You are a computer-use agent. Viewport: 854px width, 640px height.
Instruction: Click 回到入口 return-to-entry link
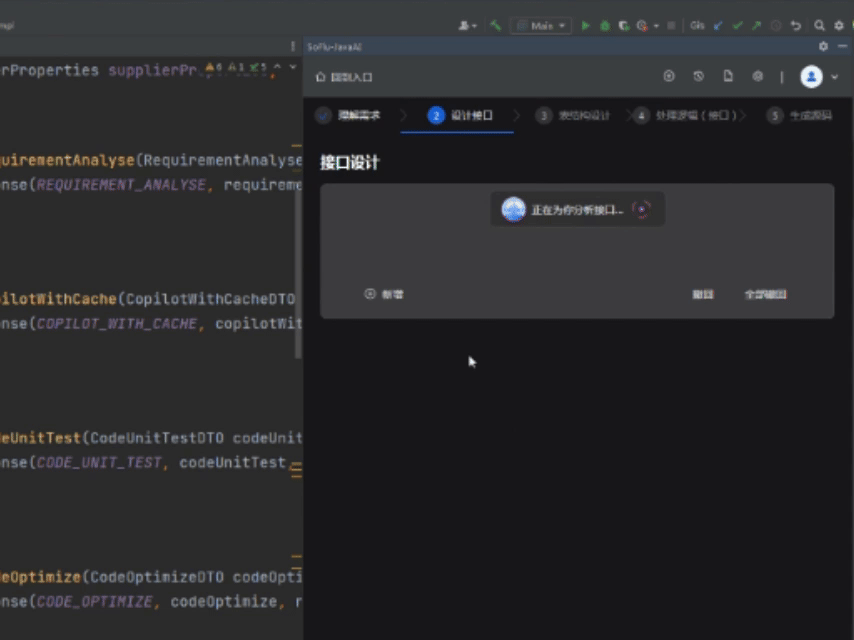click(x=351, y=77)
